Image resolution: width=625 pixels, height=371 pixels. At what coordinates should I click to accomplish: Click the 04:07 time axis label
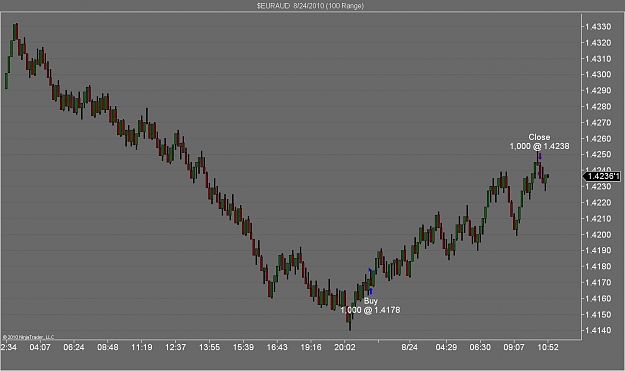click(x=40, y=347)
